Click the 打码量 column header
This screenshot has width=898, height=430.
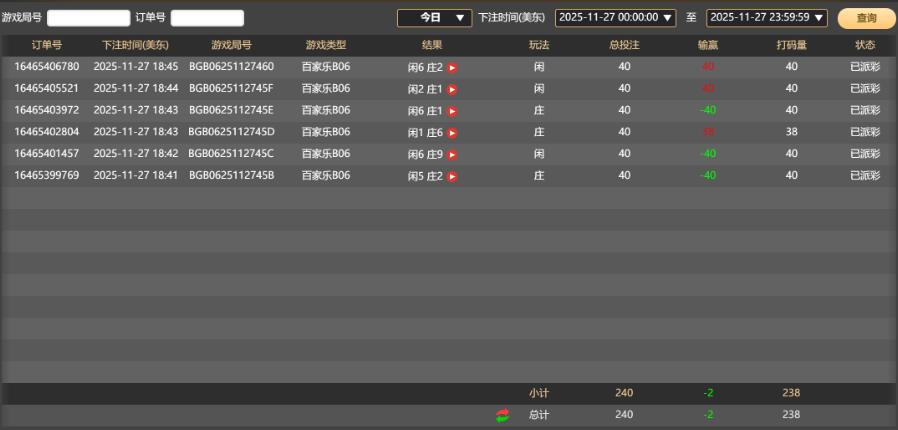point(791,46)
